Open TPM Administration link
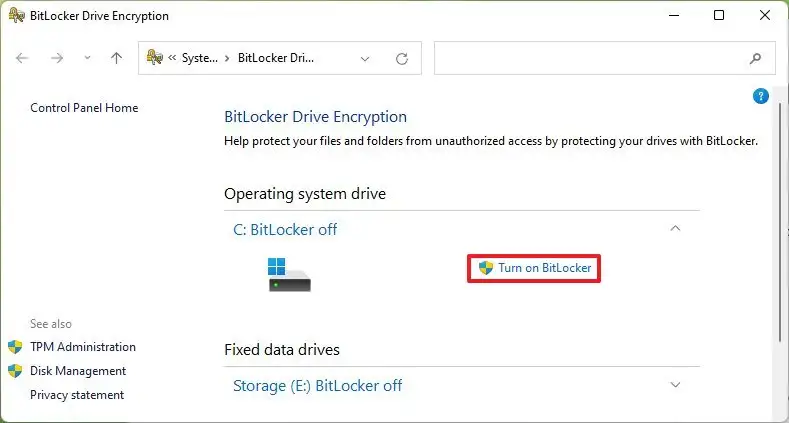Image resolution: width=789 pixels, height=423 pixels. coord(82,347)
